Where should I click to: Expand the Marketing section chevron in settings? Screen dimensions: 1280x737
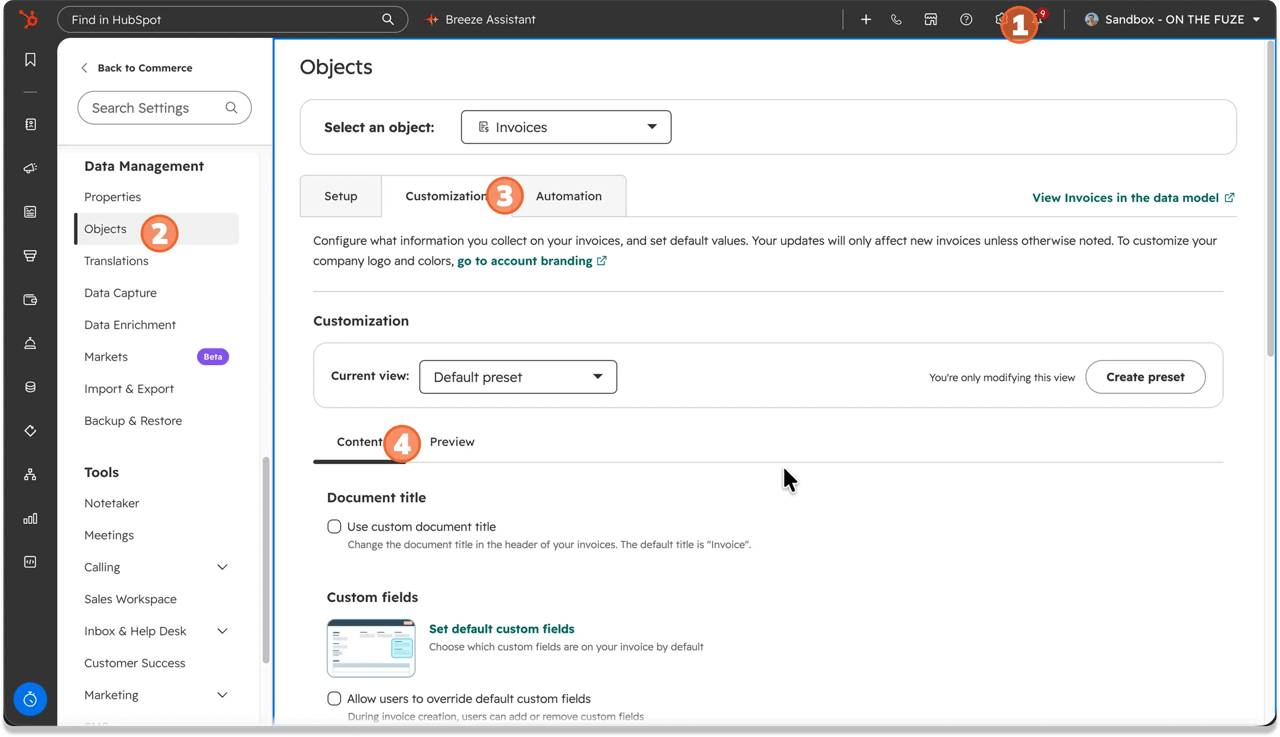point(222,695)
